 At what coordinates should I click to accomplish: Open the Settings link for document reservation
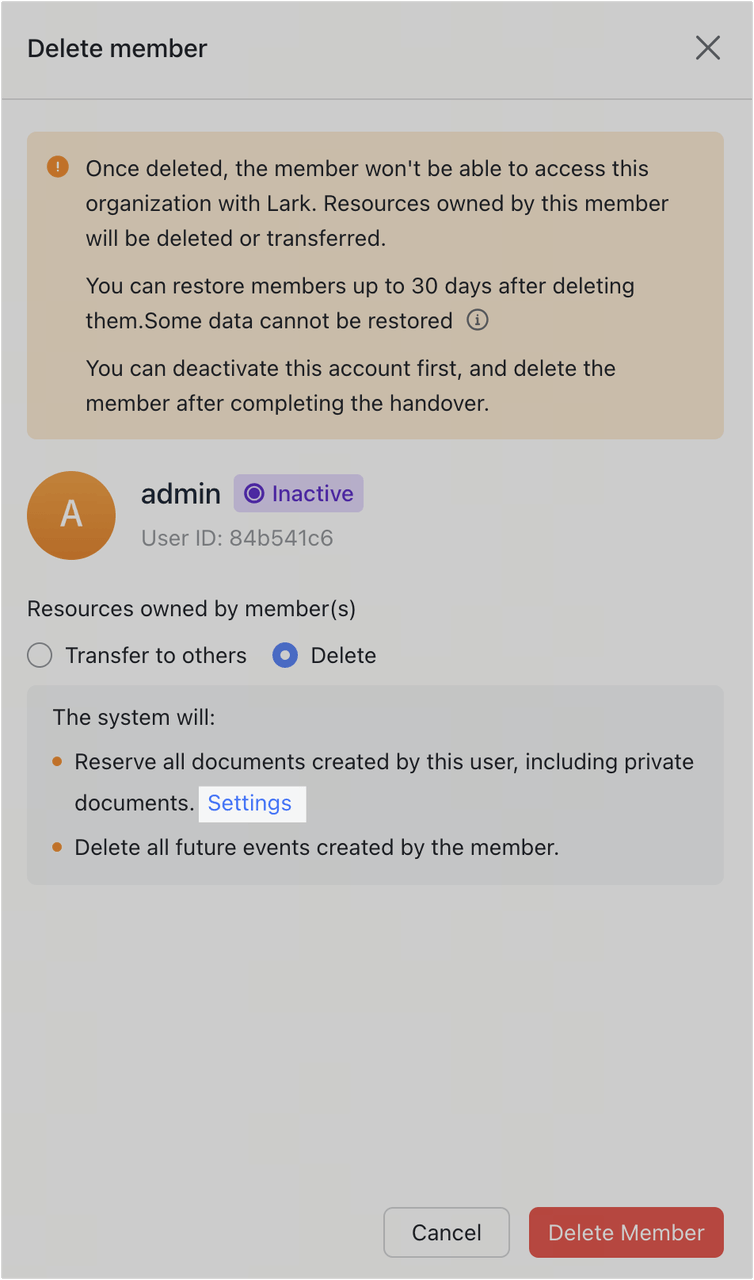[x=252, y=803]
